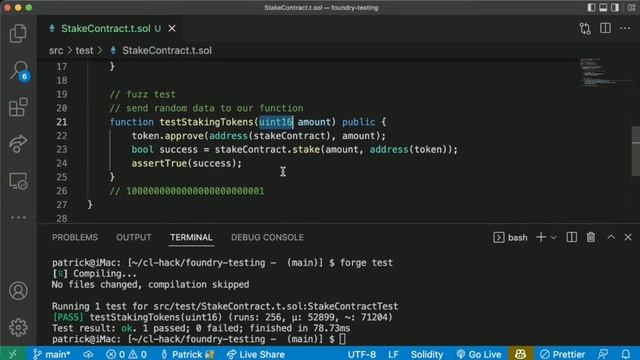The image size is (640, 360).
Task: Click the Copilot status icon
Action: tap(520, 354)
